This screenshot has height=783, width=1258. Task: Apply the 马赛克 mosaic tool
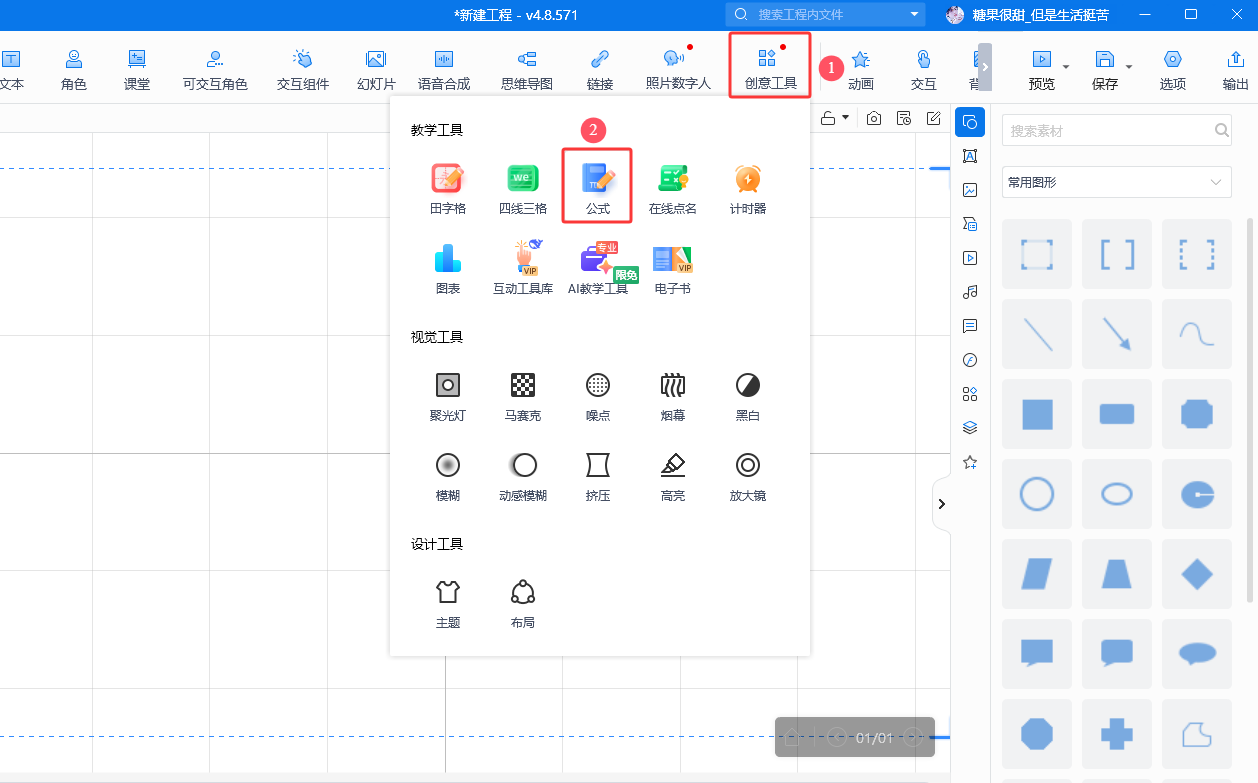pyautogui.click(x=522, y=393)
